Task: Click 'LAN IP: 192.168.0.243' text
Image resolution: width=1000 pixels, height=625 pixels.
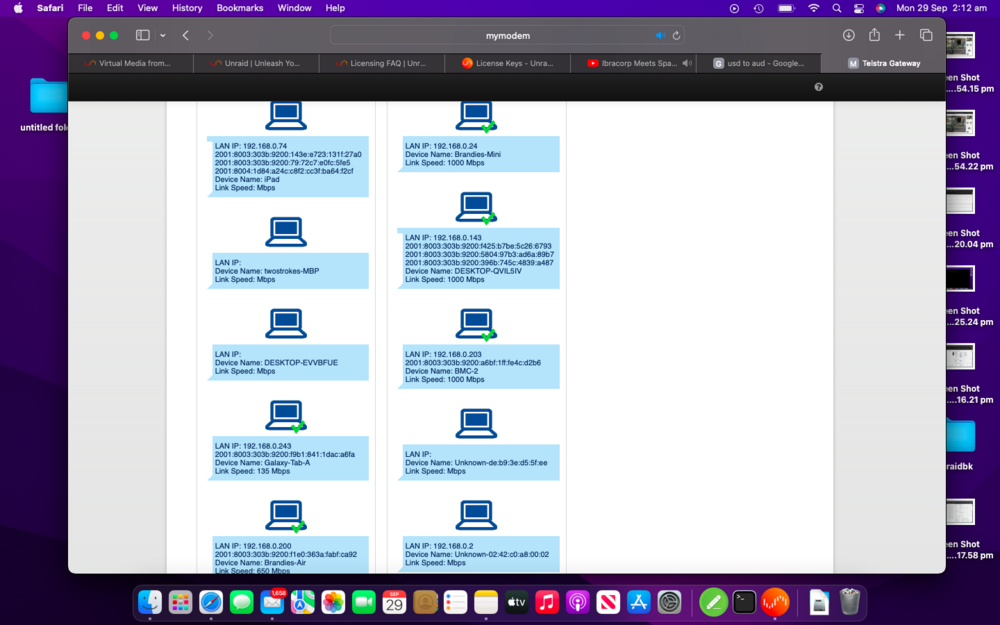Action: click(253, 446)
